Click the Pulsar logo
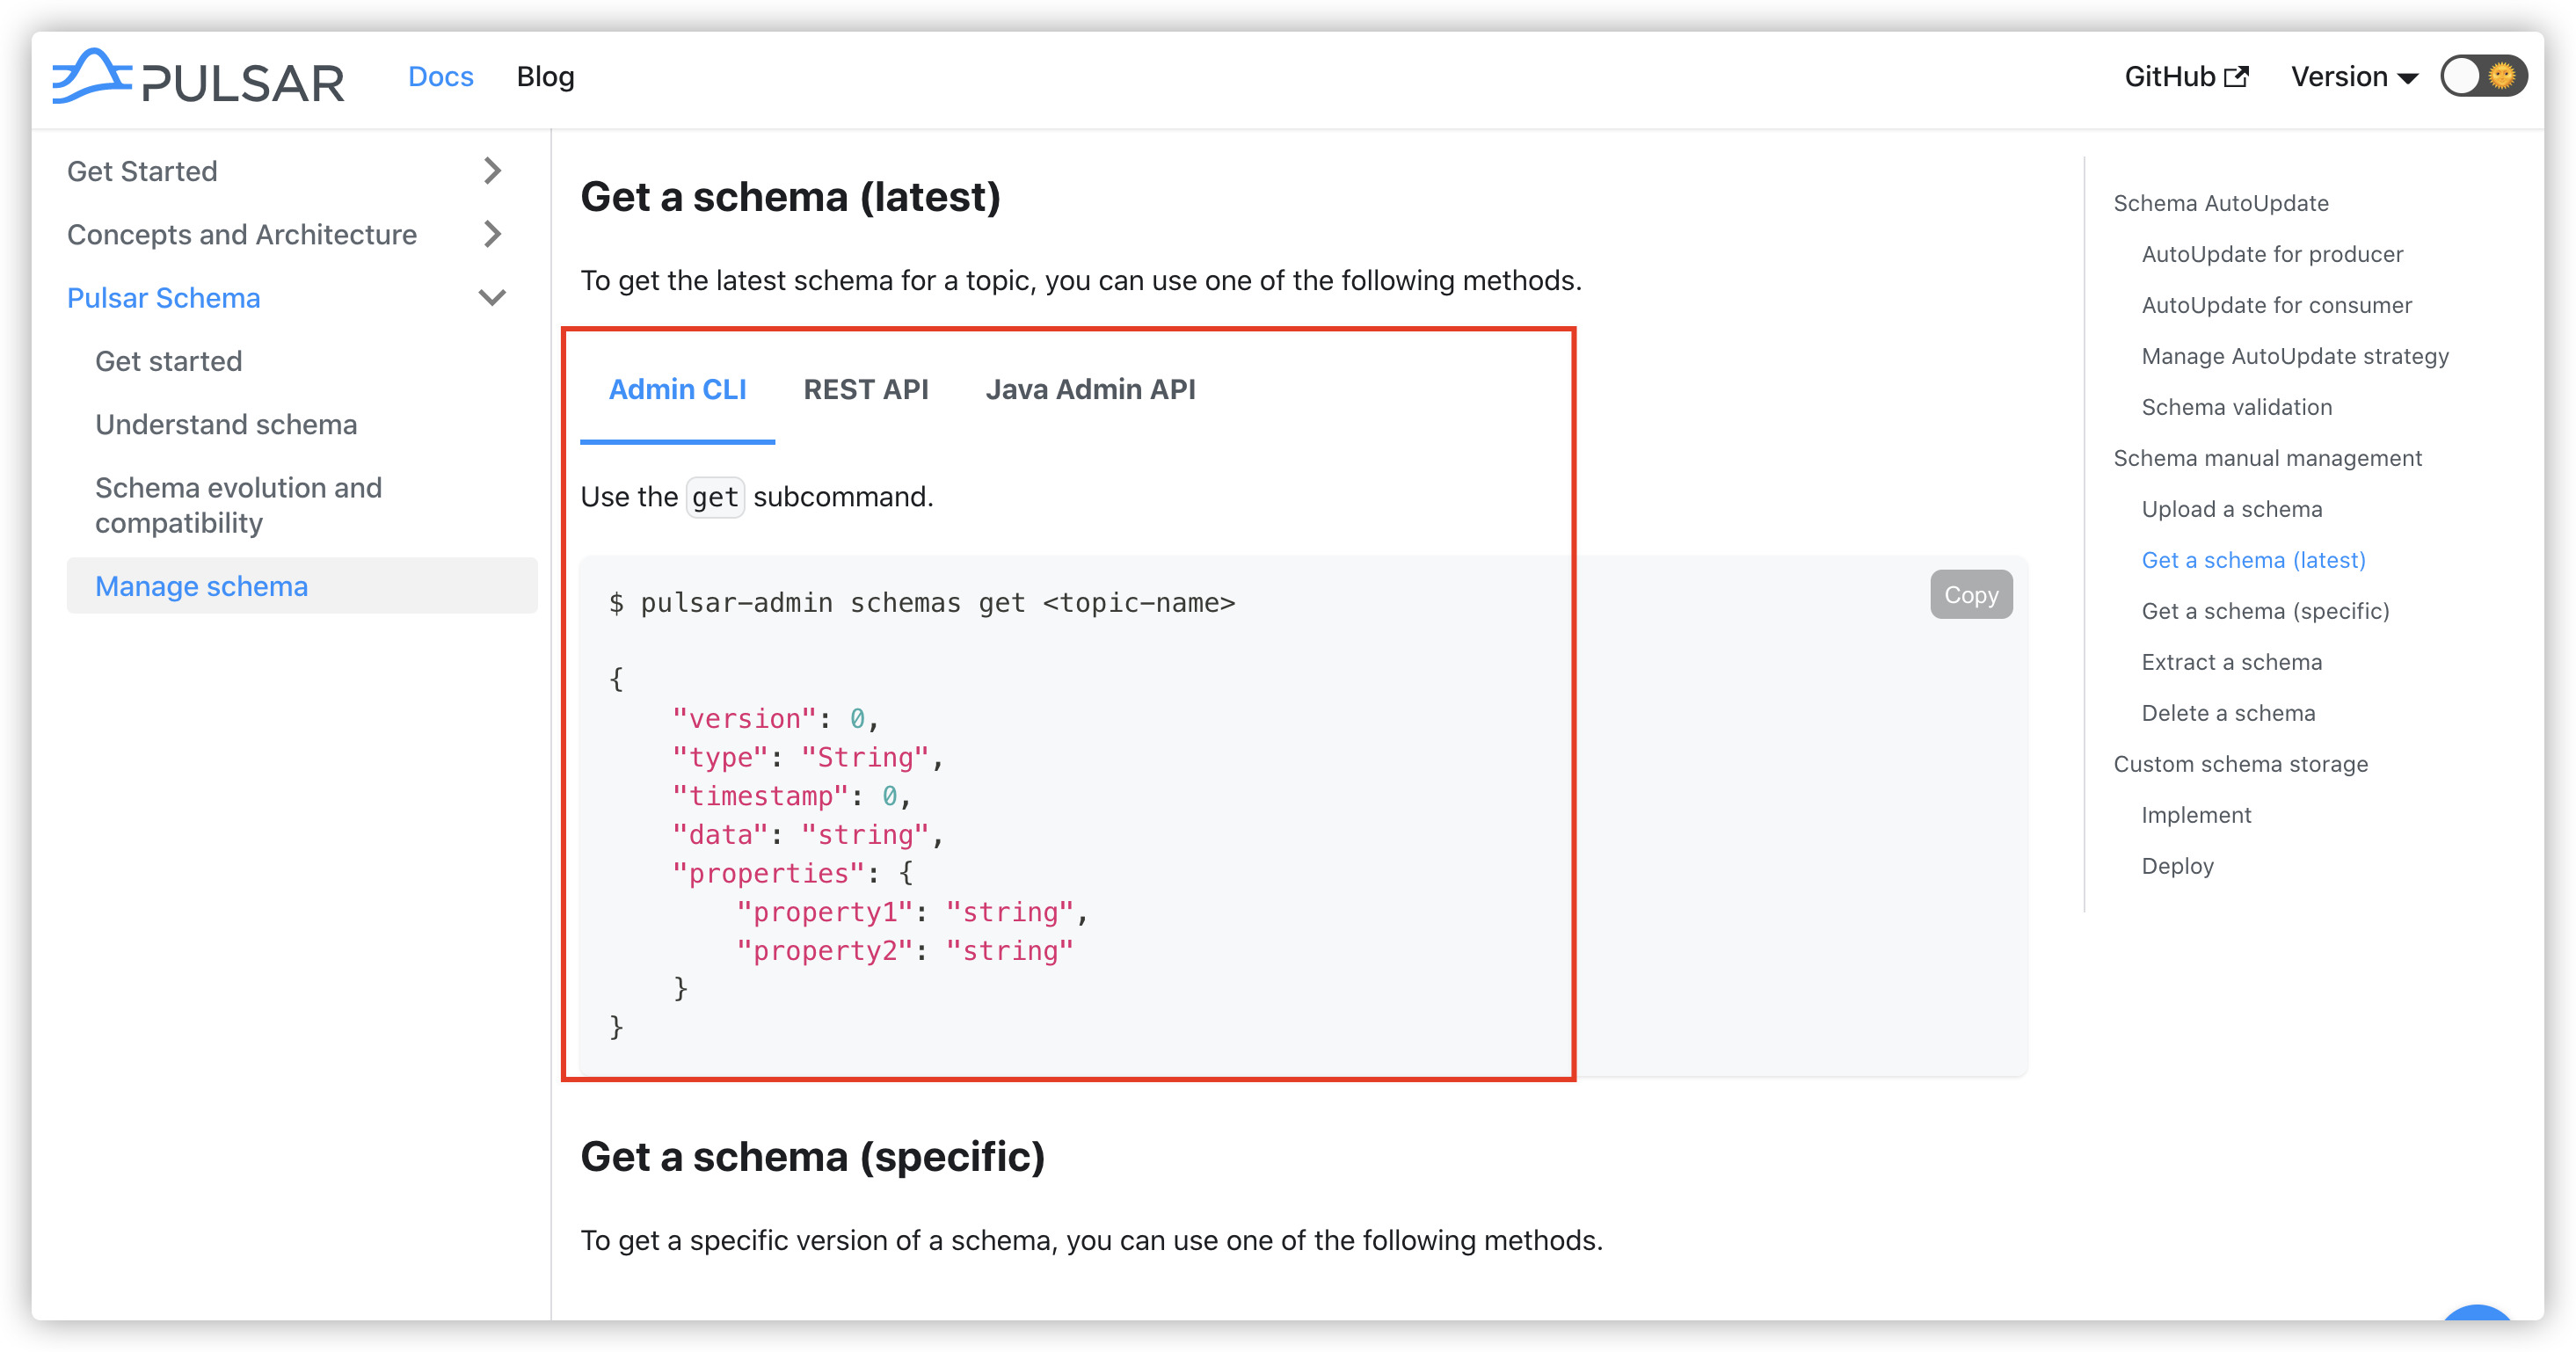This screenshot has height=1352, width=2576. pyautogui.click(x=198, y=77)
